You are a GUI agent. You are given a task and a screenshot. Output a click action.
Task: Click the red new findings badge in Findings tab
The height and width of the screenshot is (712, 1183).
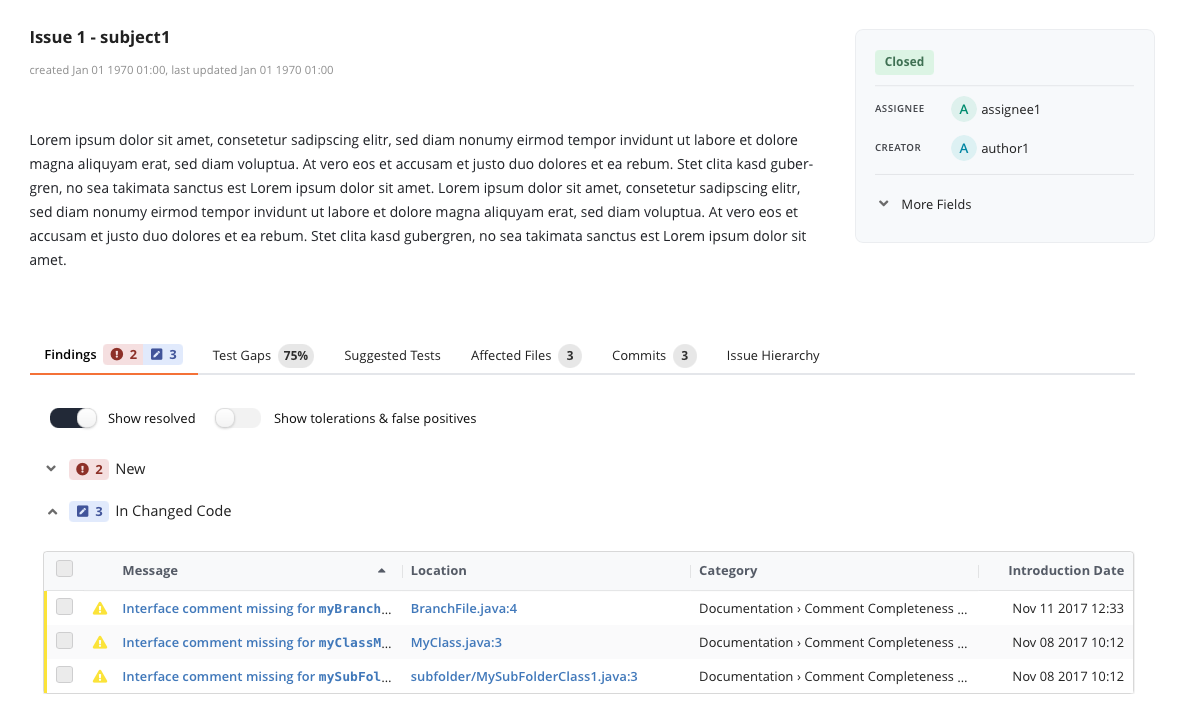(x=124, y=355)
